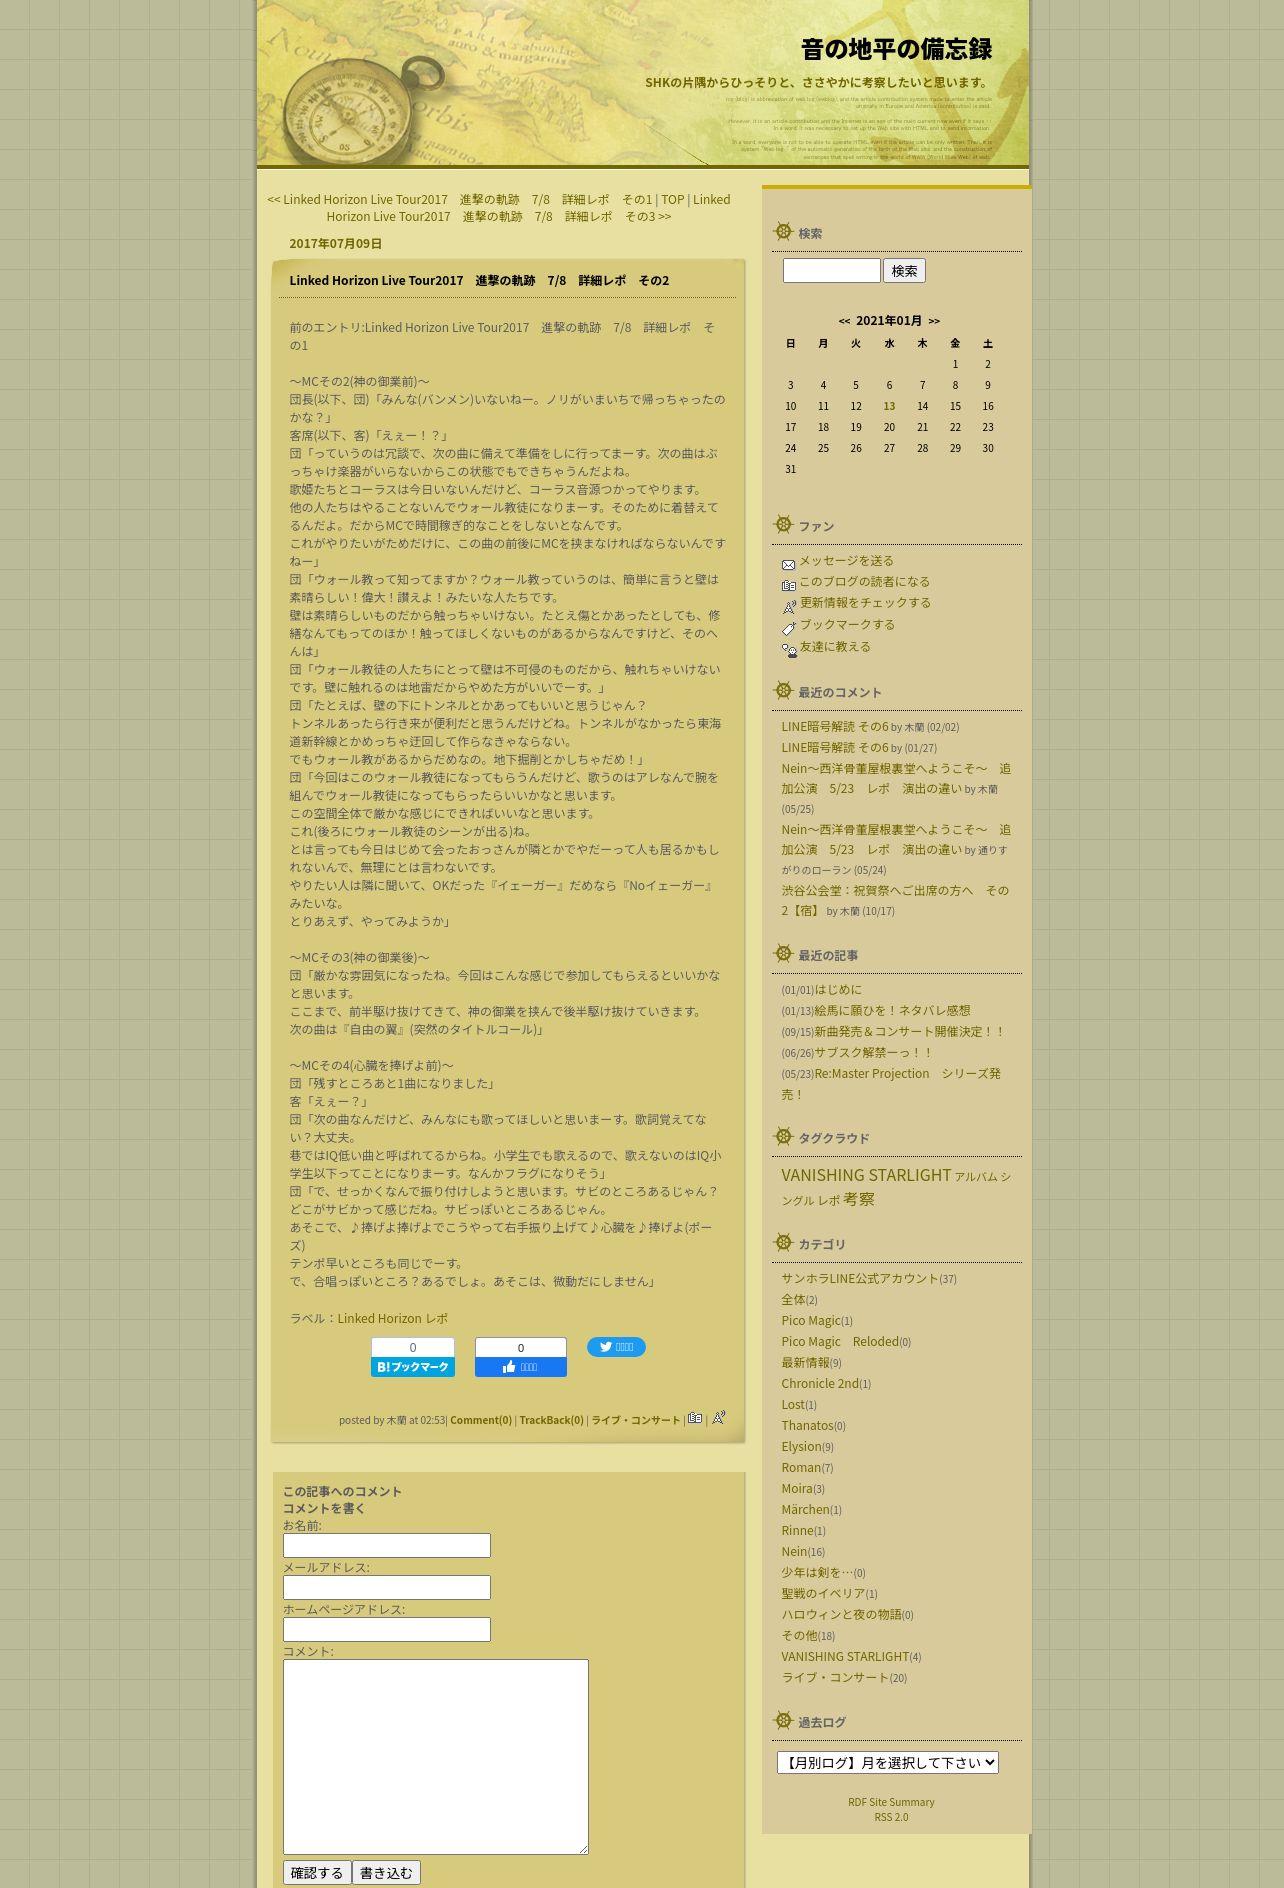Open the 月別ログ month selection dropdown

point(888,1762)
